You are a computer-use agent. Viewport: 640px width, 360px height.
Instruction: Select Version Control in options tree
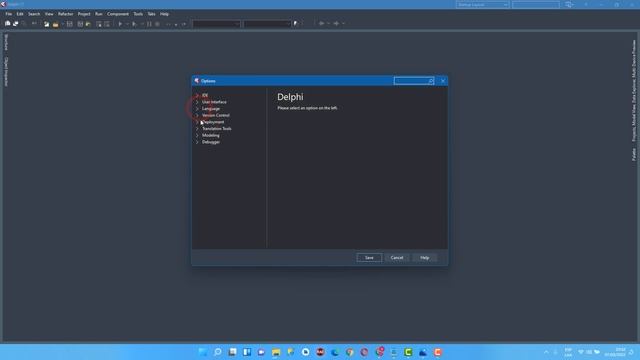[x=216, y=115]
